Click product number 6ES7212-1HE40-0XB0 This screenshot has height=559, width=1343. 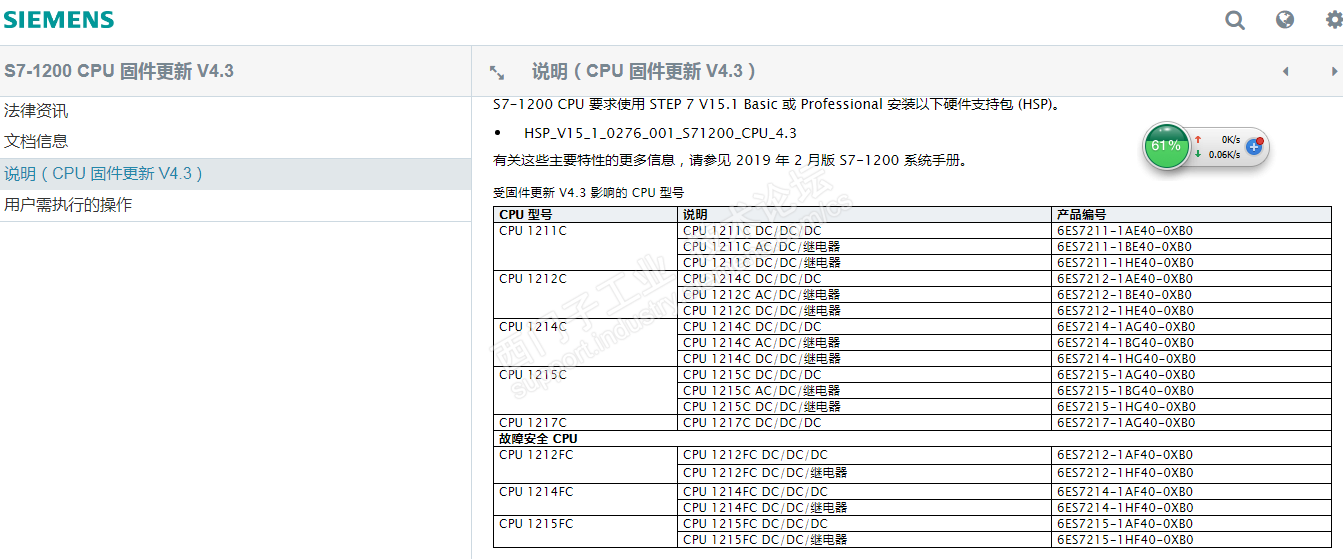(1125, 311)
